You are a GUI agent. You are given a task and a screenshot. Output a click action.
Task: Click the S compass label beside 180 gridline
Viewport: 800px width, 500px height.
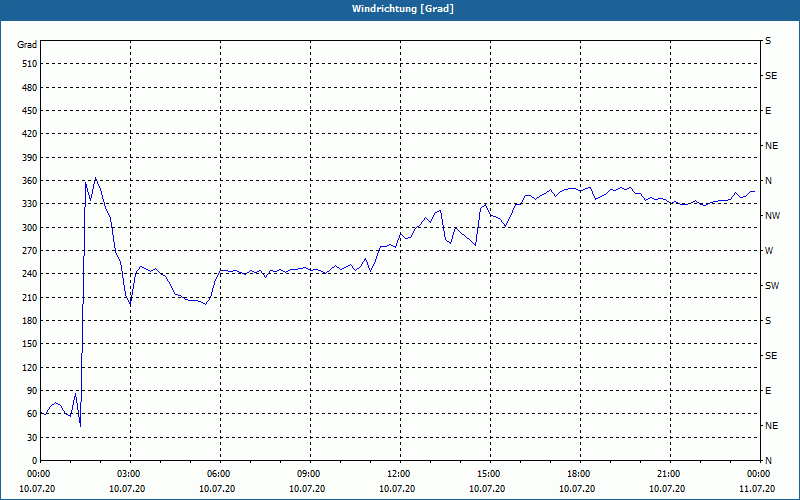point(768,321)
